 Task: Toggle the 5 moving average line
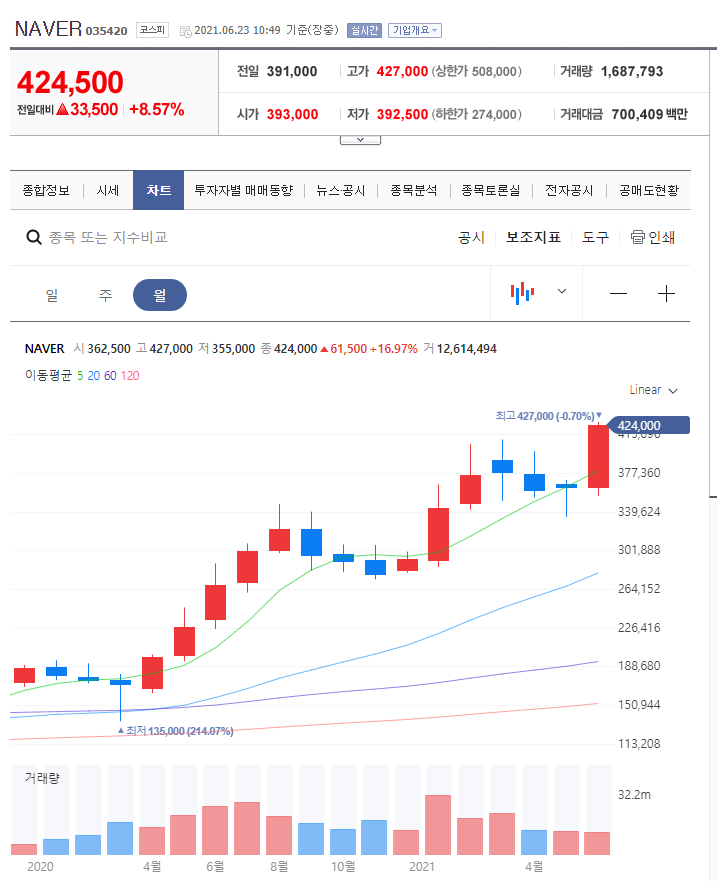[x=80, y=376]
